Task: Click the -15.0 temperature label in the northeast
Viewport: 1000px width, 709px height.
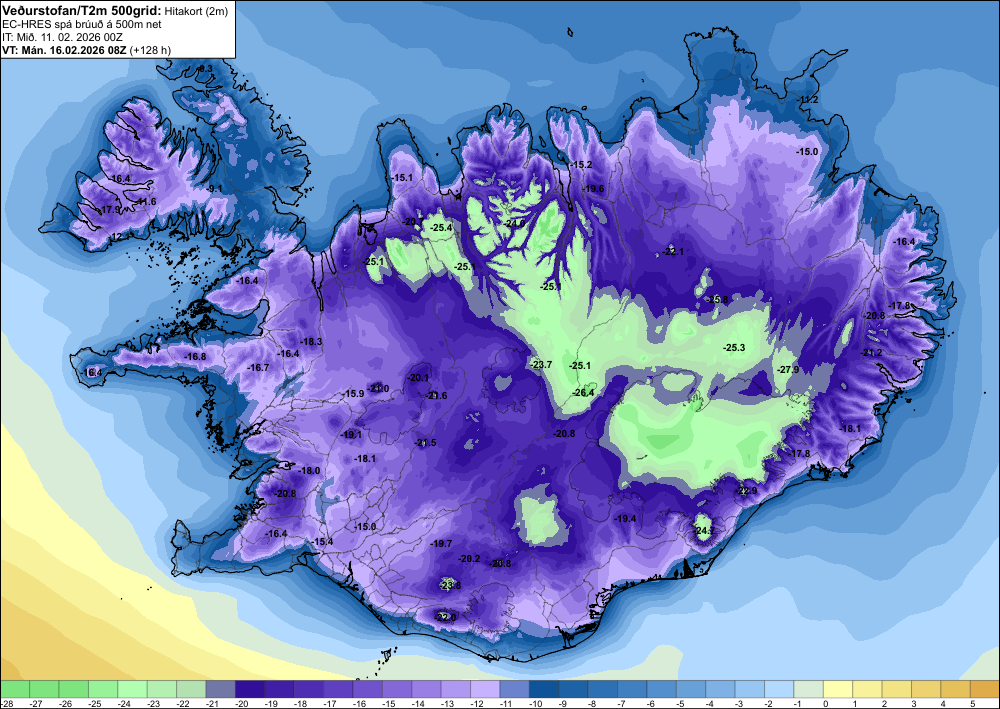Action: (807, 151)
